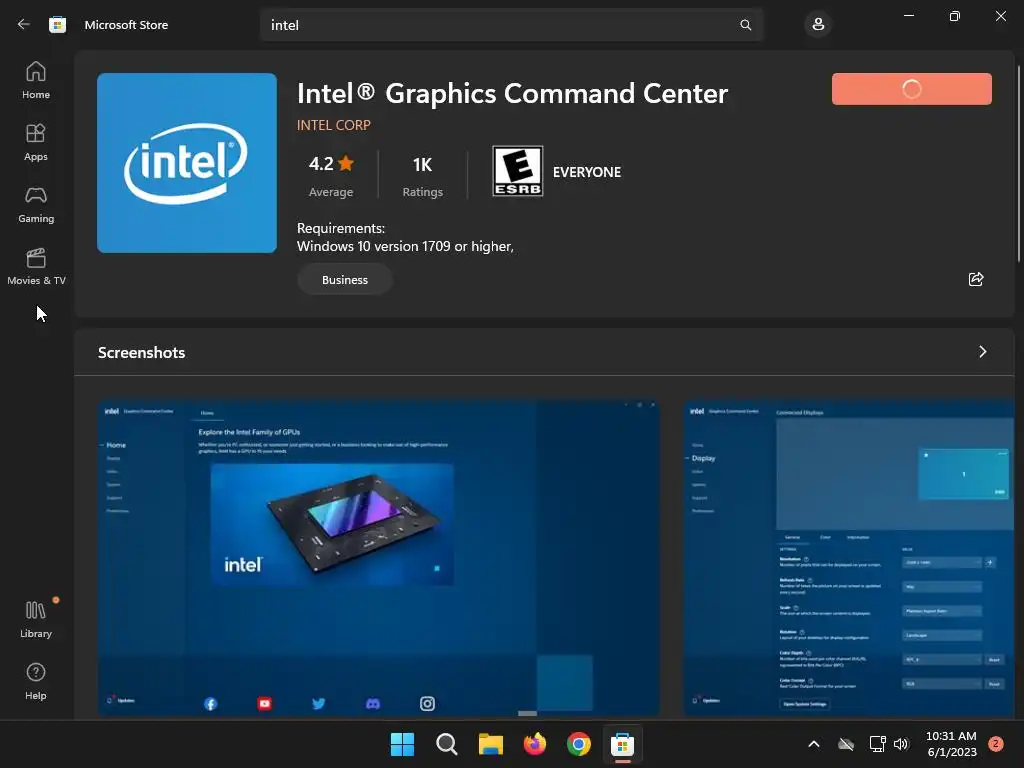Click the network tray icon
This screenshot has width=1024, height=768.
point(877,744)
